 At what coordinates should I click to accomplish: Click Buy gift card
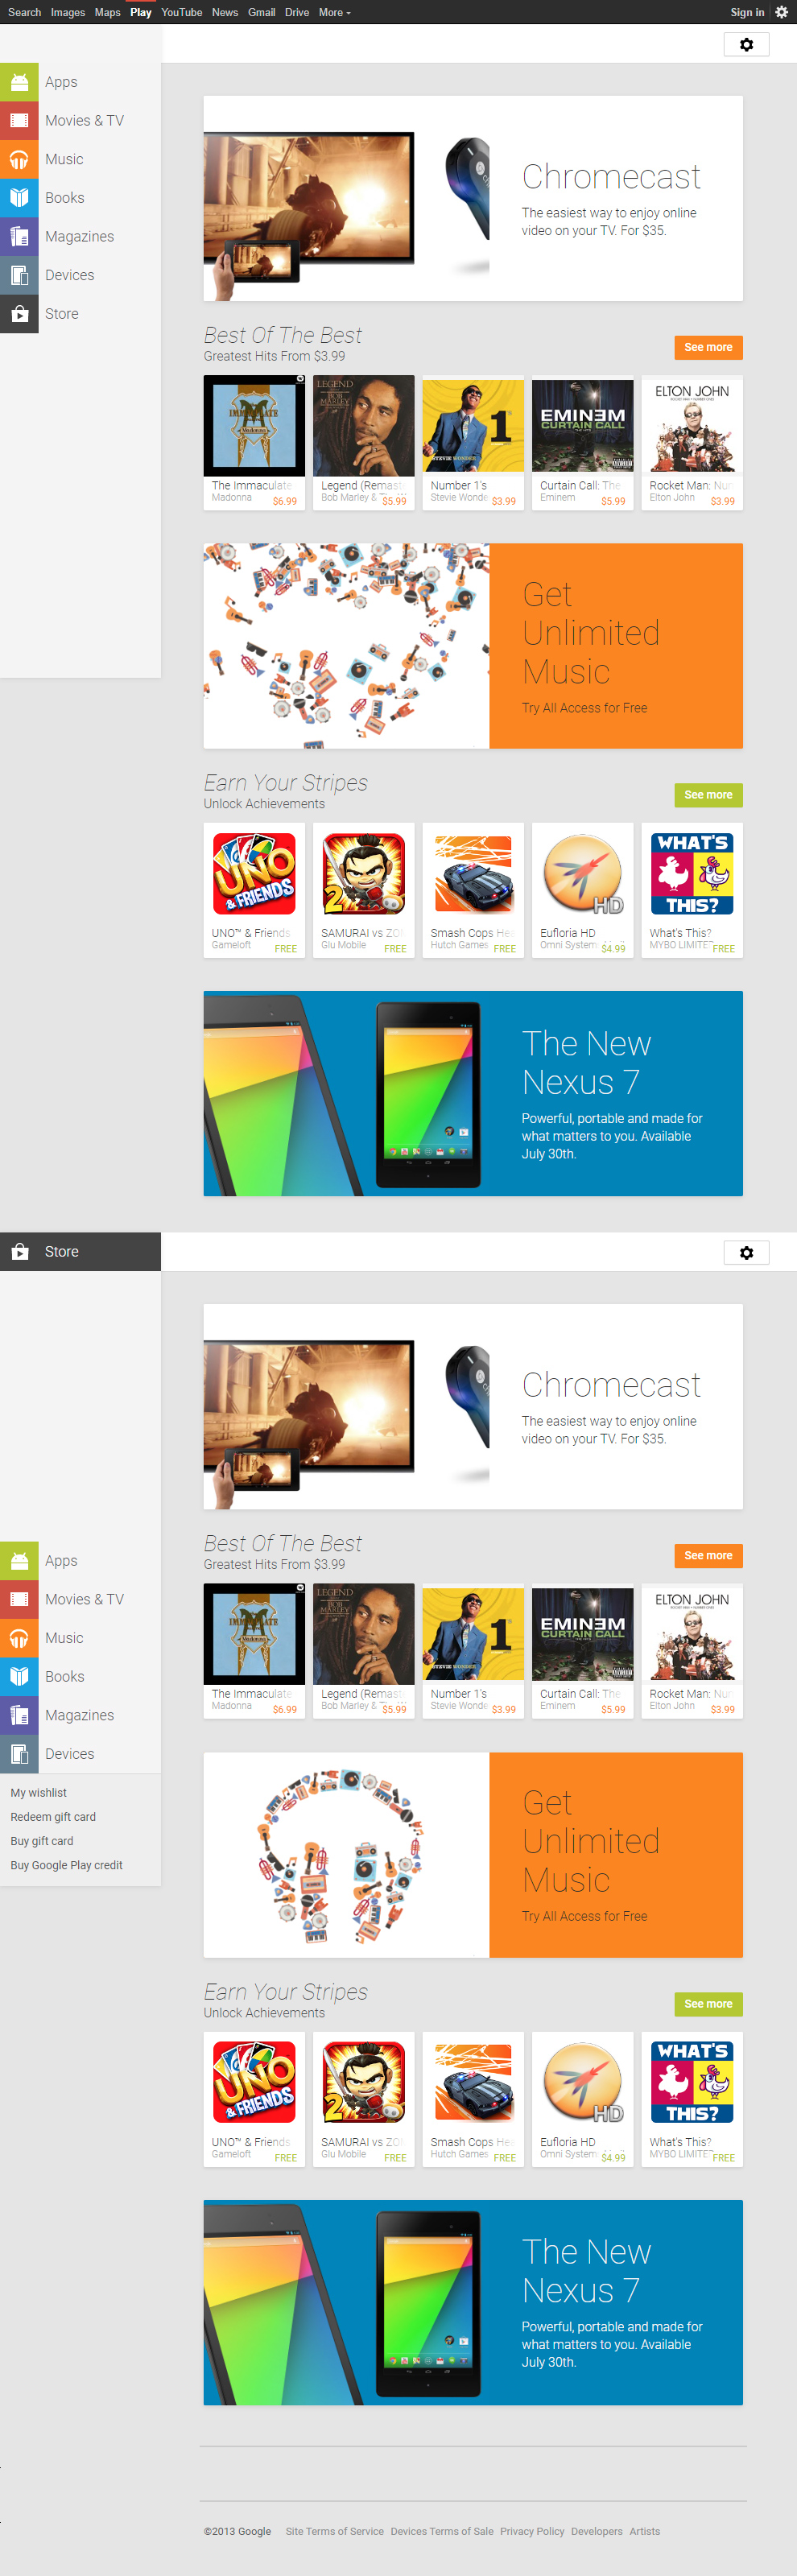point(42,1841)
